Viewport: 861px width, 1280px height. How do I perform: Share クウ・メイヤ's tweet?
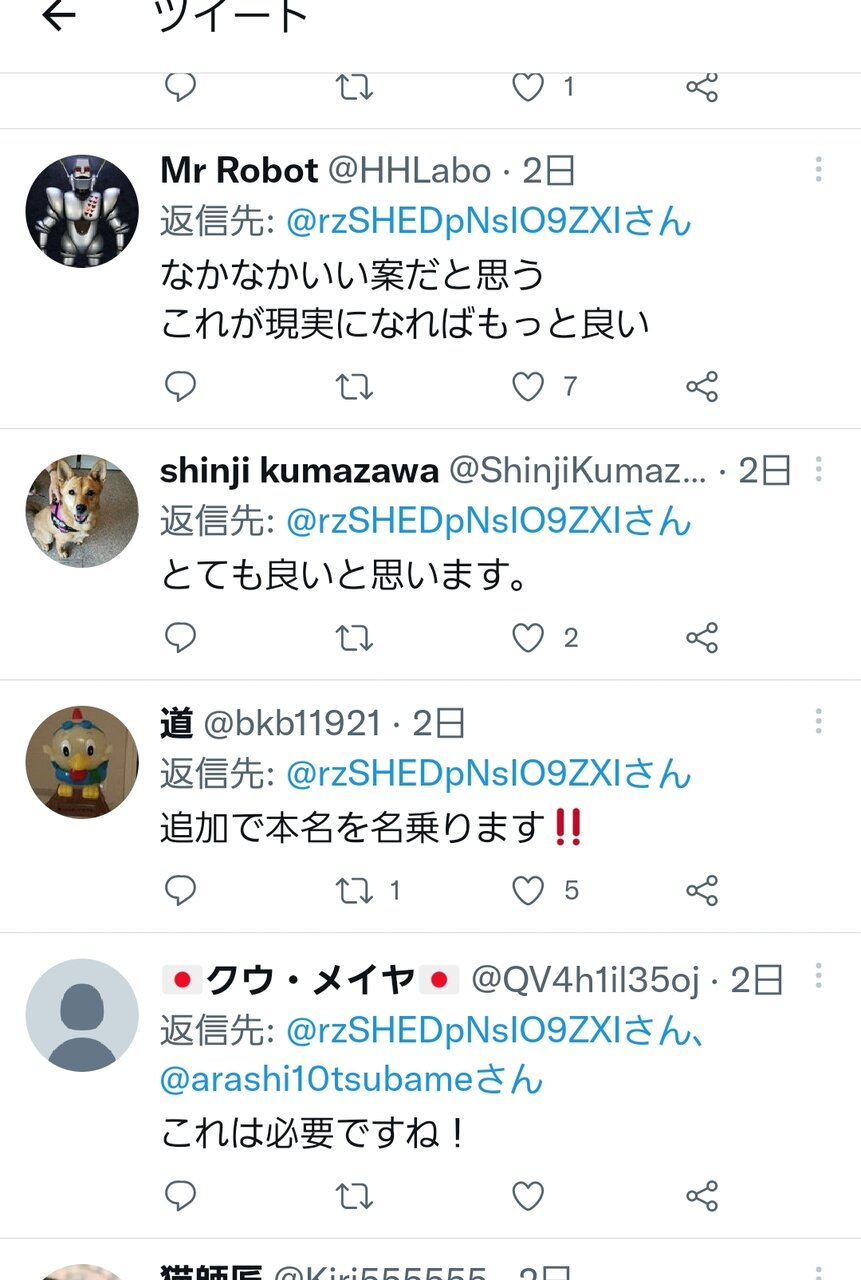pos(702,1195)
